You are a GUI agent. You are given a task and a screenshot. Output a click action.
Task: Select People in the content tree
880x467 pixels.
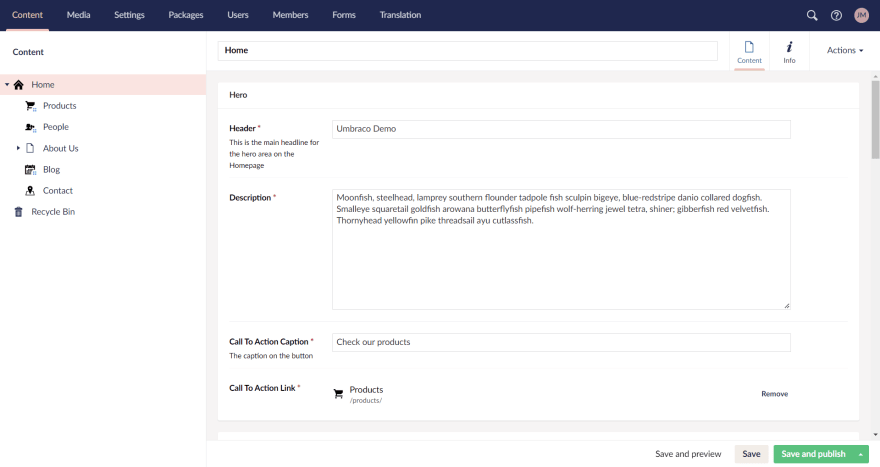tap(56, 127)
